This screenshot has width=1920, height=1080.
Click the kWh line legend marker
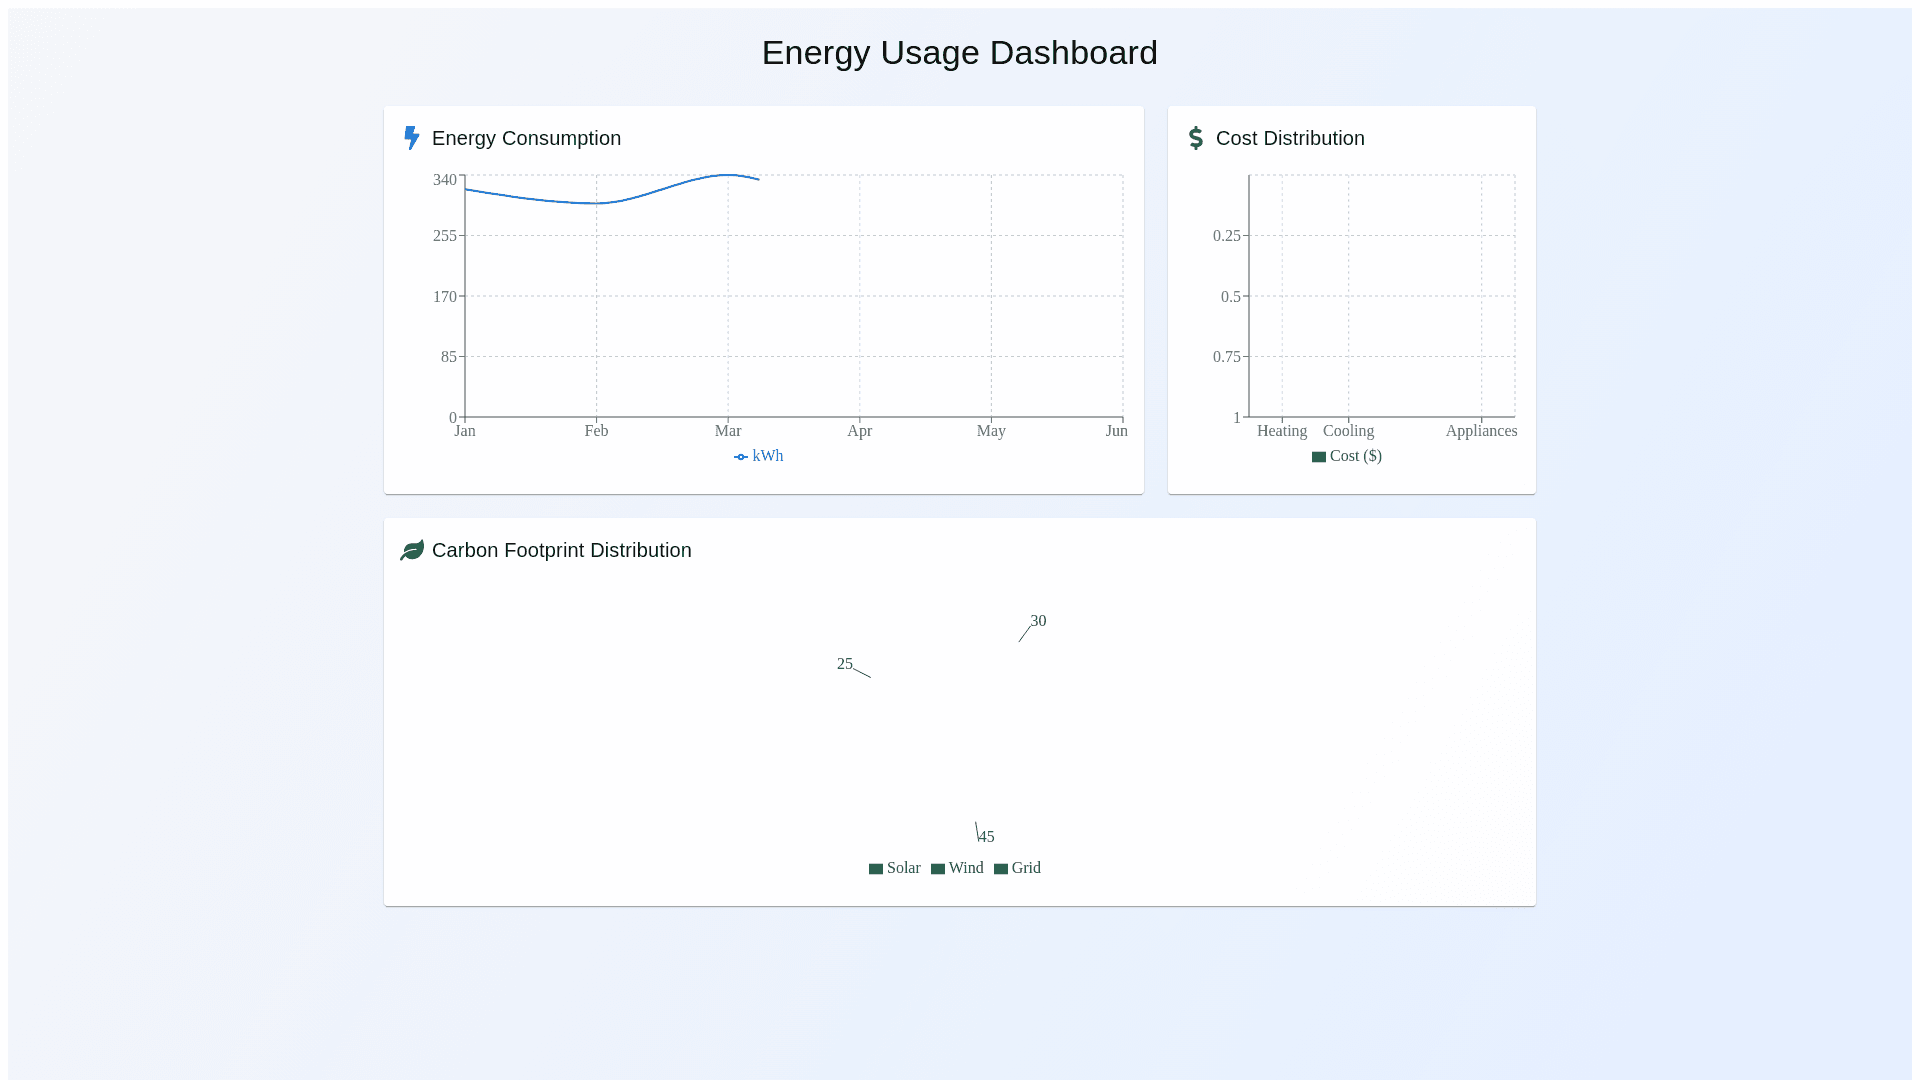click(741, 457)
